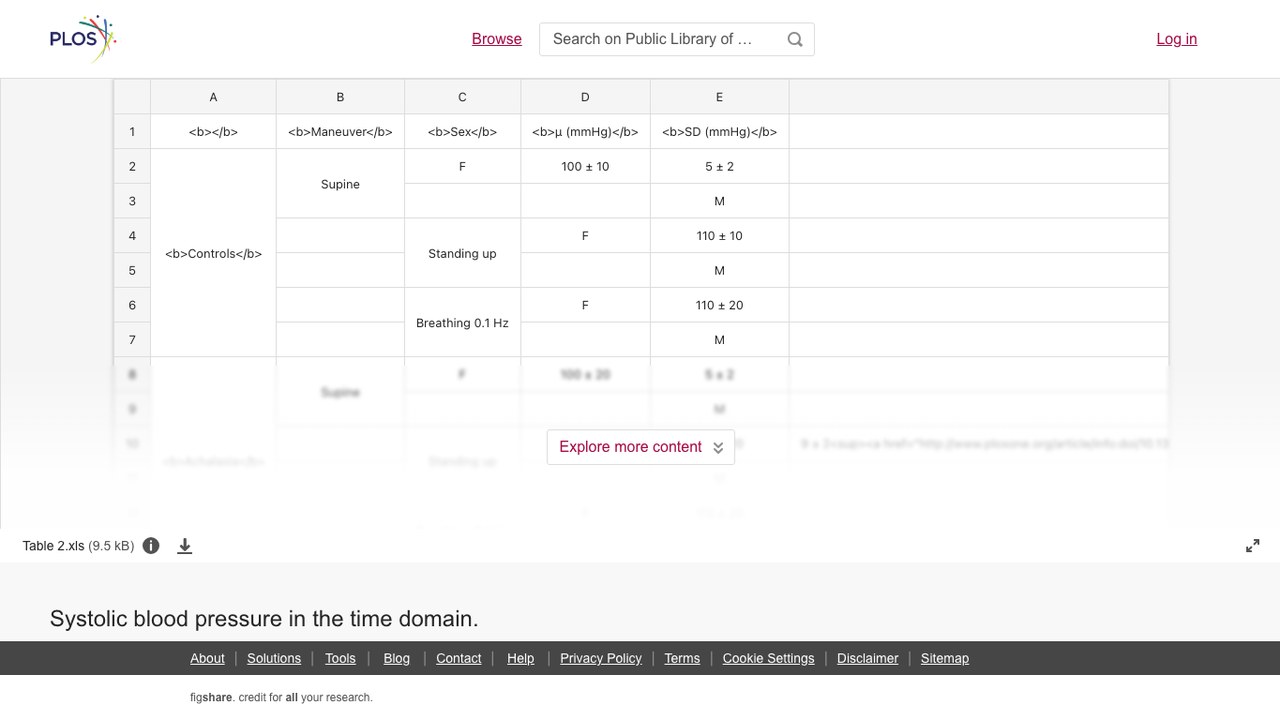Expand the Explore more content button
This screenshot has height=720, width=1280.
click(x=641, y=447)
